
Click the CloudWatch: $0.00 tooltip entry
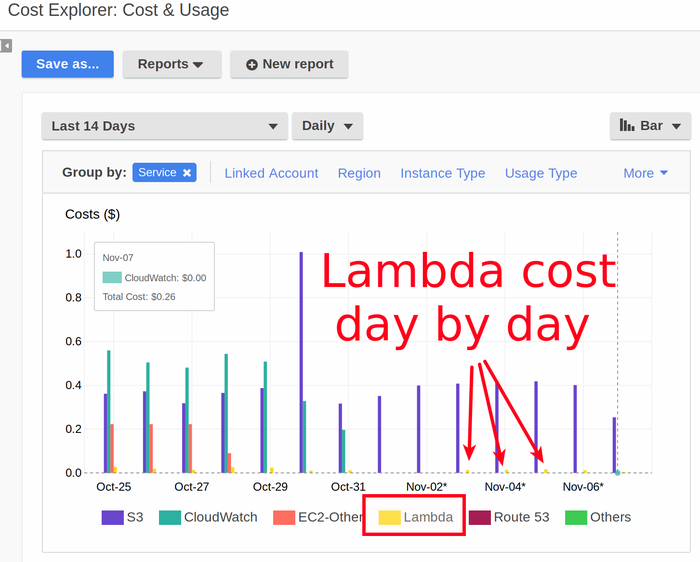pyautogui.click(x=154, y=278)
